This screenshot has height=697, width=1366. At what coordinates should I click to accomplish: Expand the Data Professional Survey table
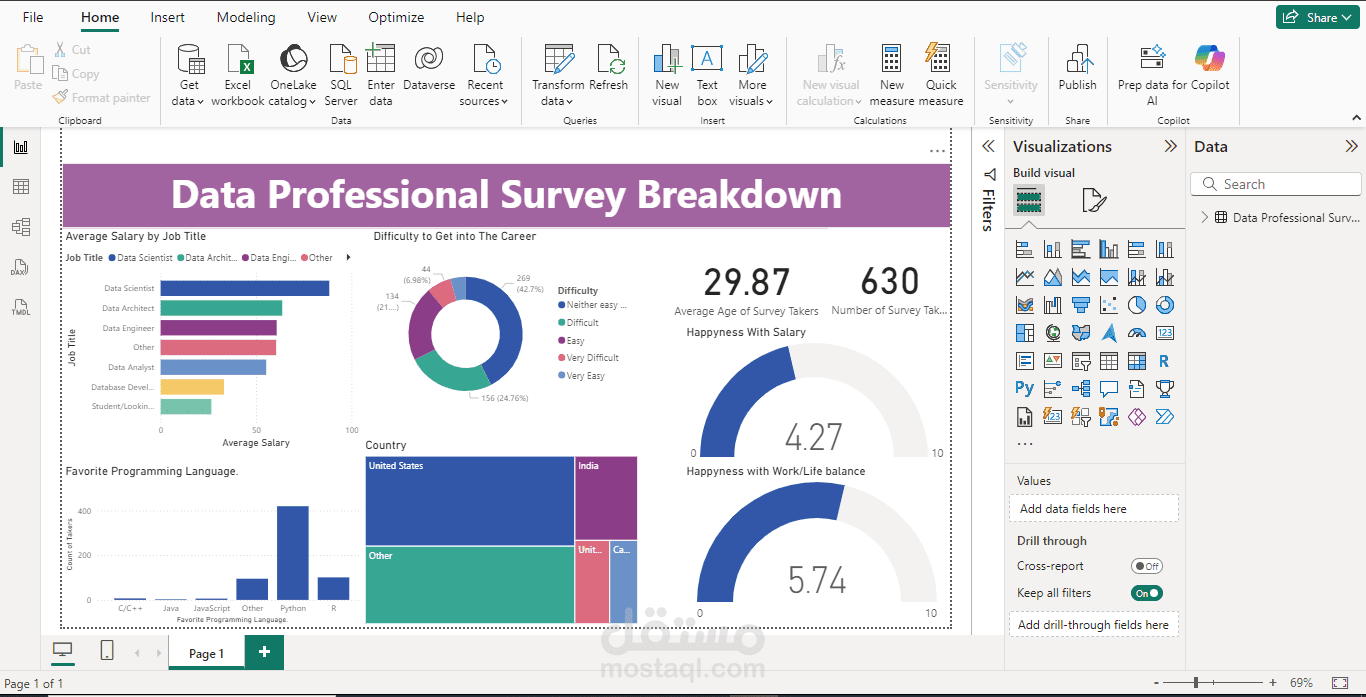pyautogui.click(x=1204, y=217)
